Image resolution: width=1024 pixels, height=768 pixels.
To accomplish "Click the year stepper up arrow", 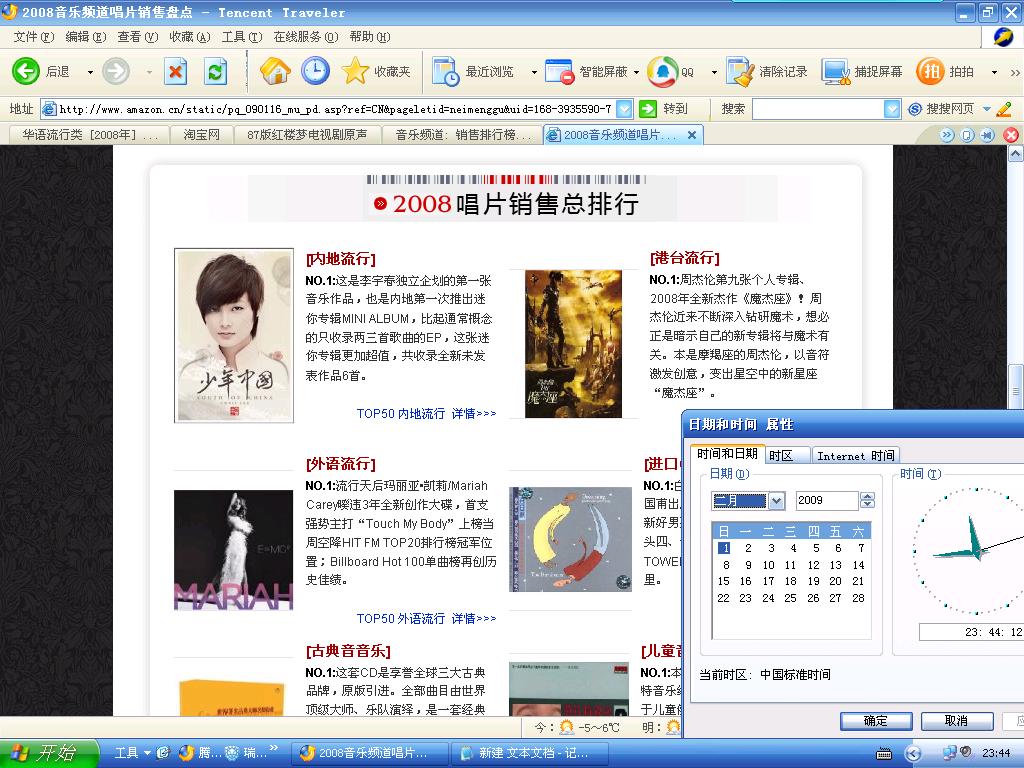I will pyautogui.click(x=867, y=496).
